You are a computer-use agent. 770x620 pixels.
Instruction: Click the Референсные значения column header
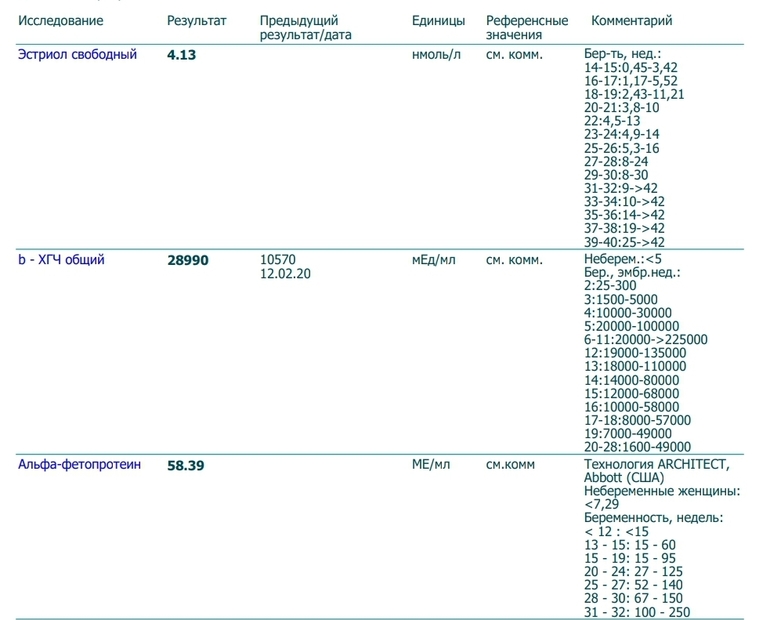point(527,27)
